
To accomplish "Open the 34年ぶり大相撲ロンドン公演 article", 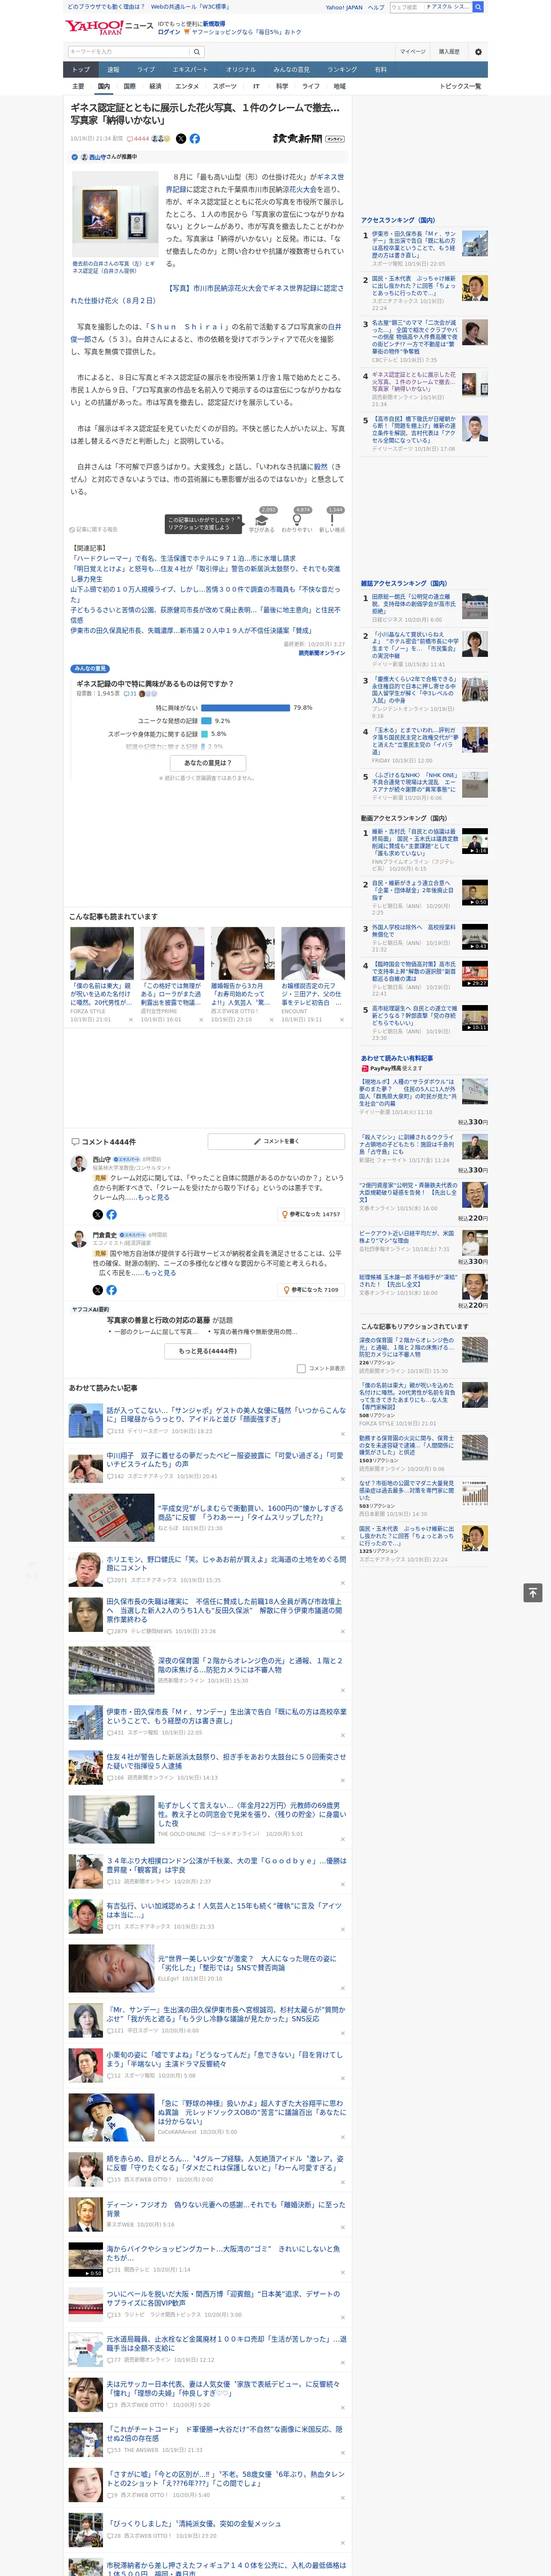I will (226, 1865).
